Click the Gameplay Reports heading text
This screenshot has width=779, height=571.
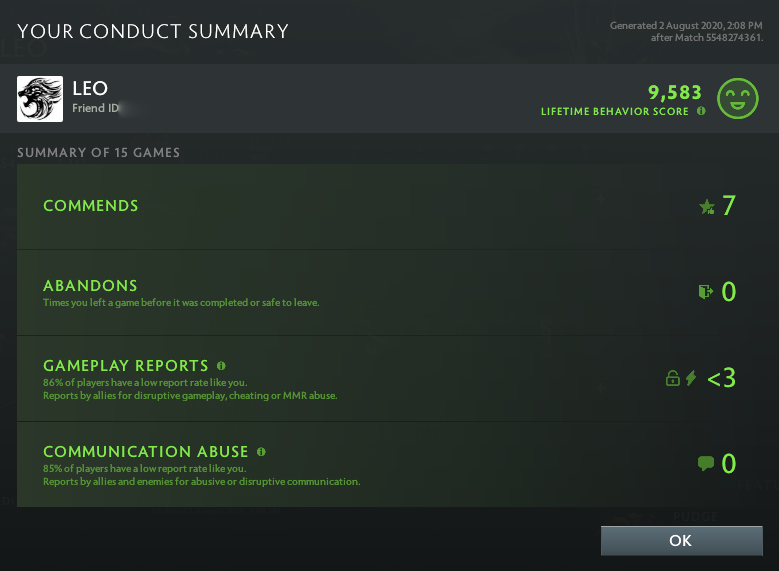tap(126, 366)
